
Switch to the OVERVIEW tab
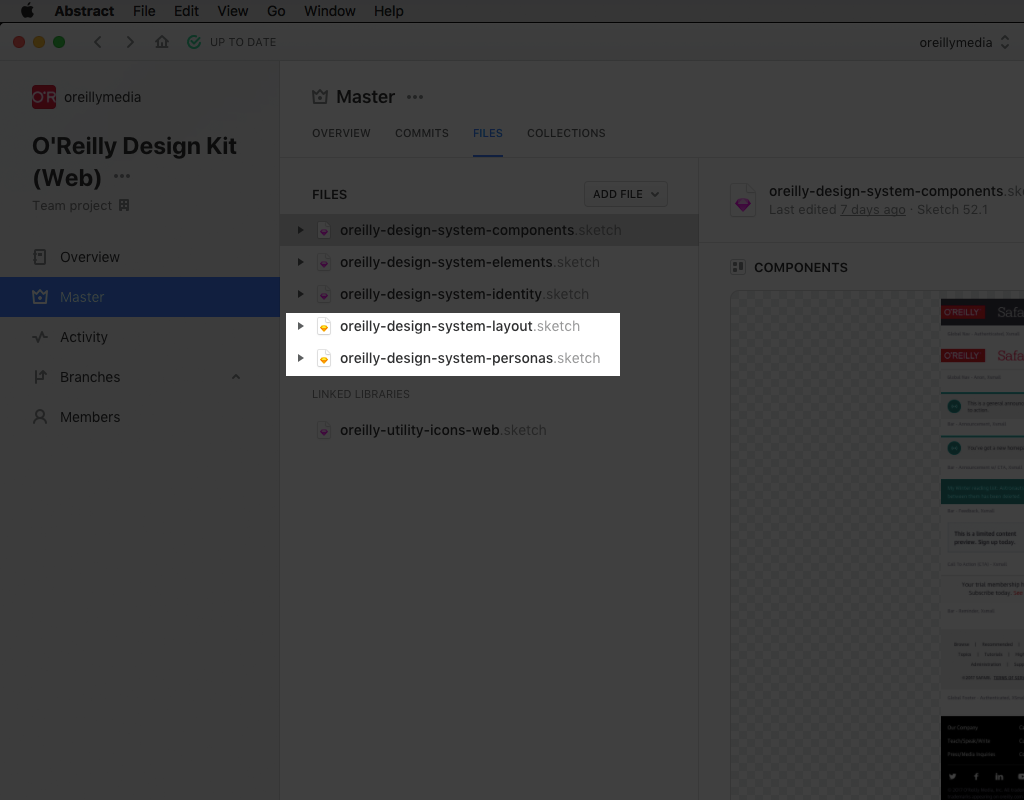click(x=341, y=133)
